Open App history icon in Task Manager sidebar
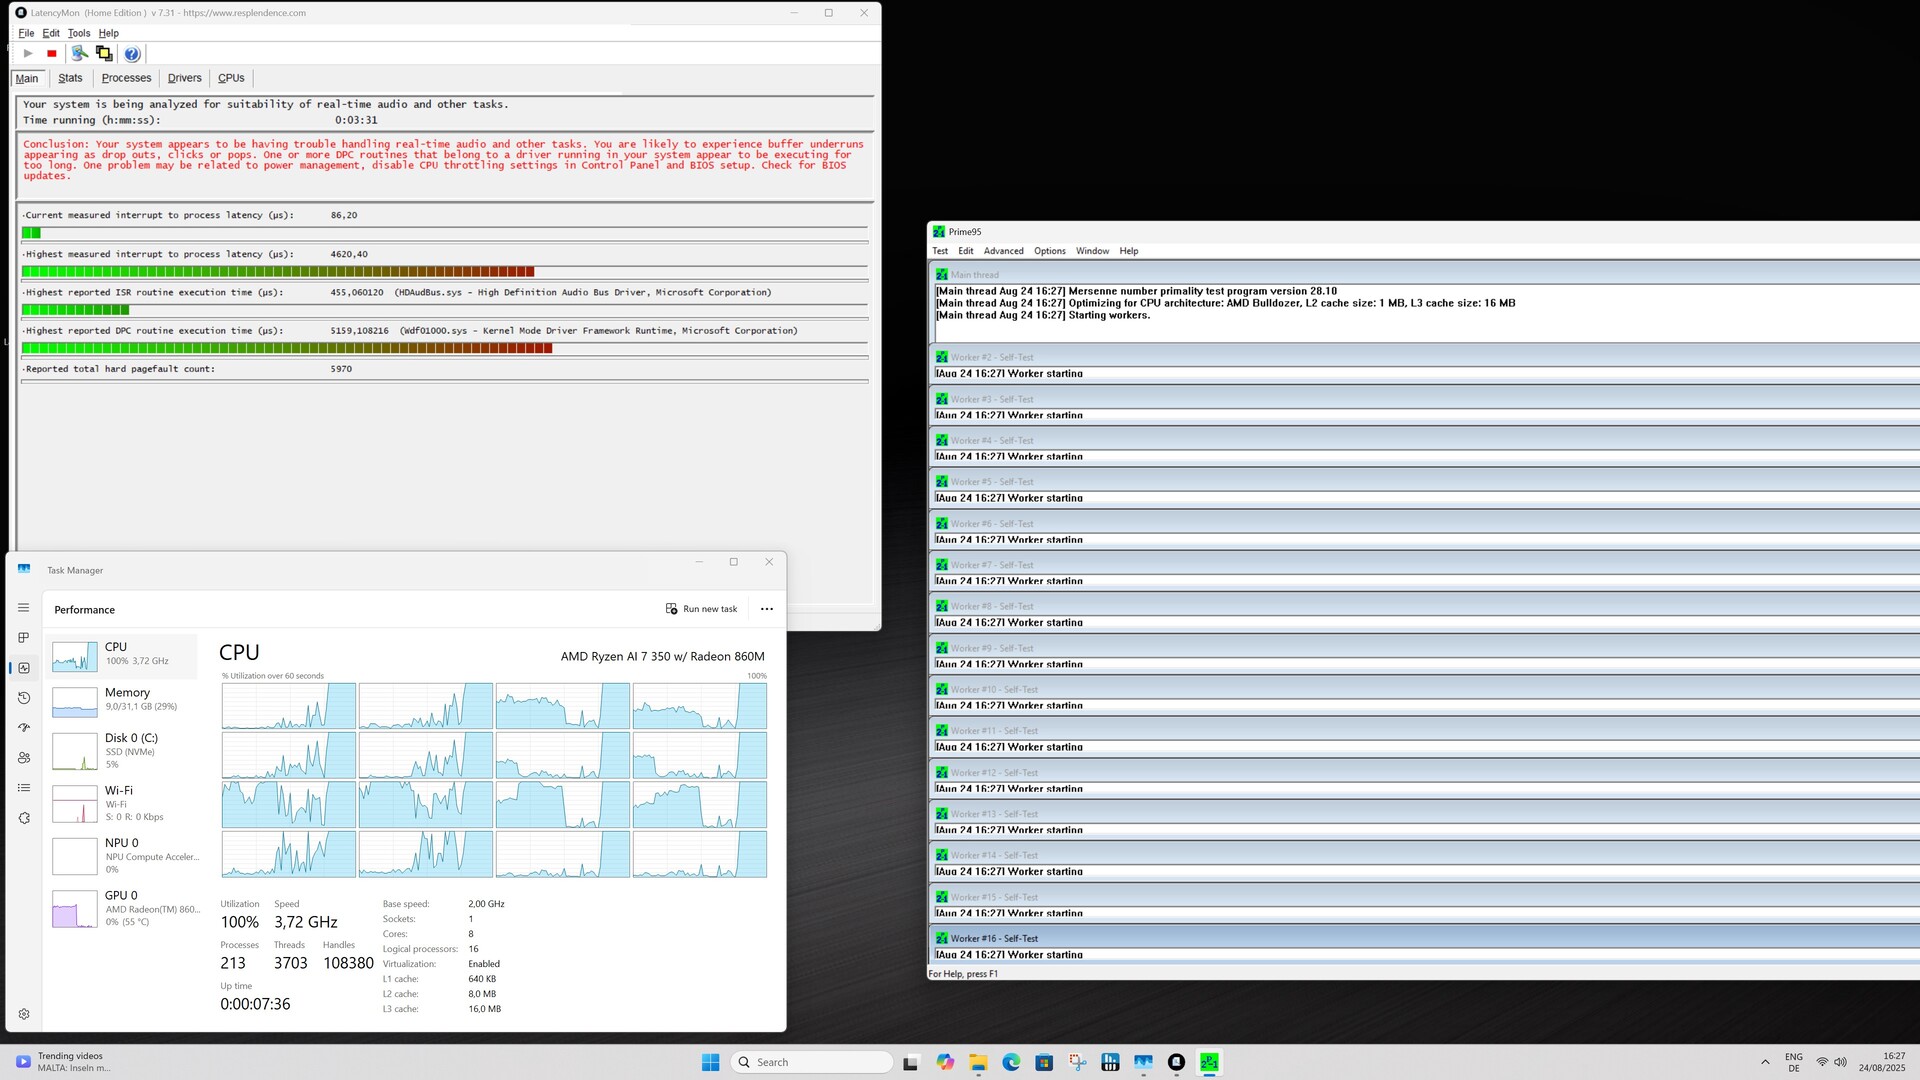Screen dimensions: 1920x1080 coord(24,698)
